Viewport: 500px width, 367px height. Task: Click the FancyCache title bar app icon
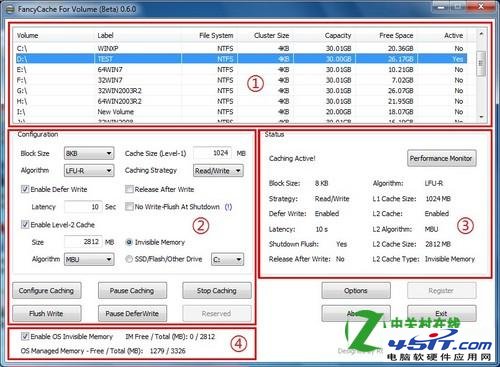click(x=11, y=9)
